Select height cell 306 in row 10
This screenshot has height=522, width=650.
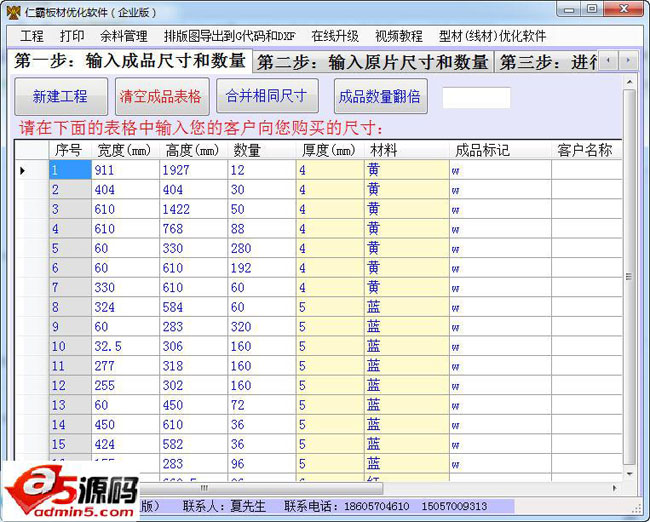click(193, 346)
